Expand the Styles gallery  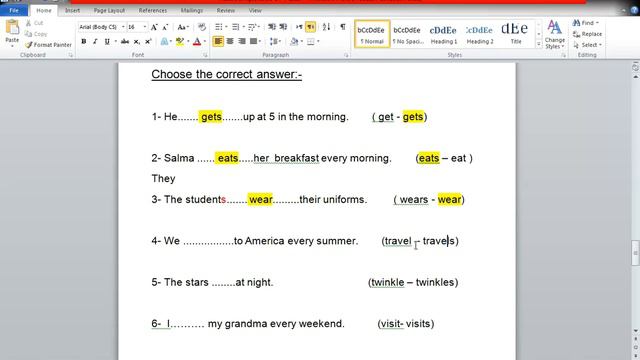coord(538,44)
